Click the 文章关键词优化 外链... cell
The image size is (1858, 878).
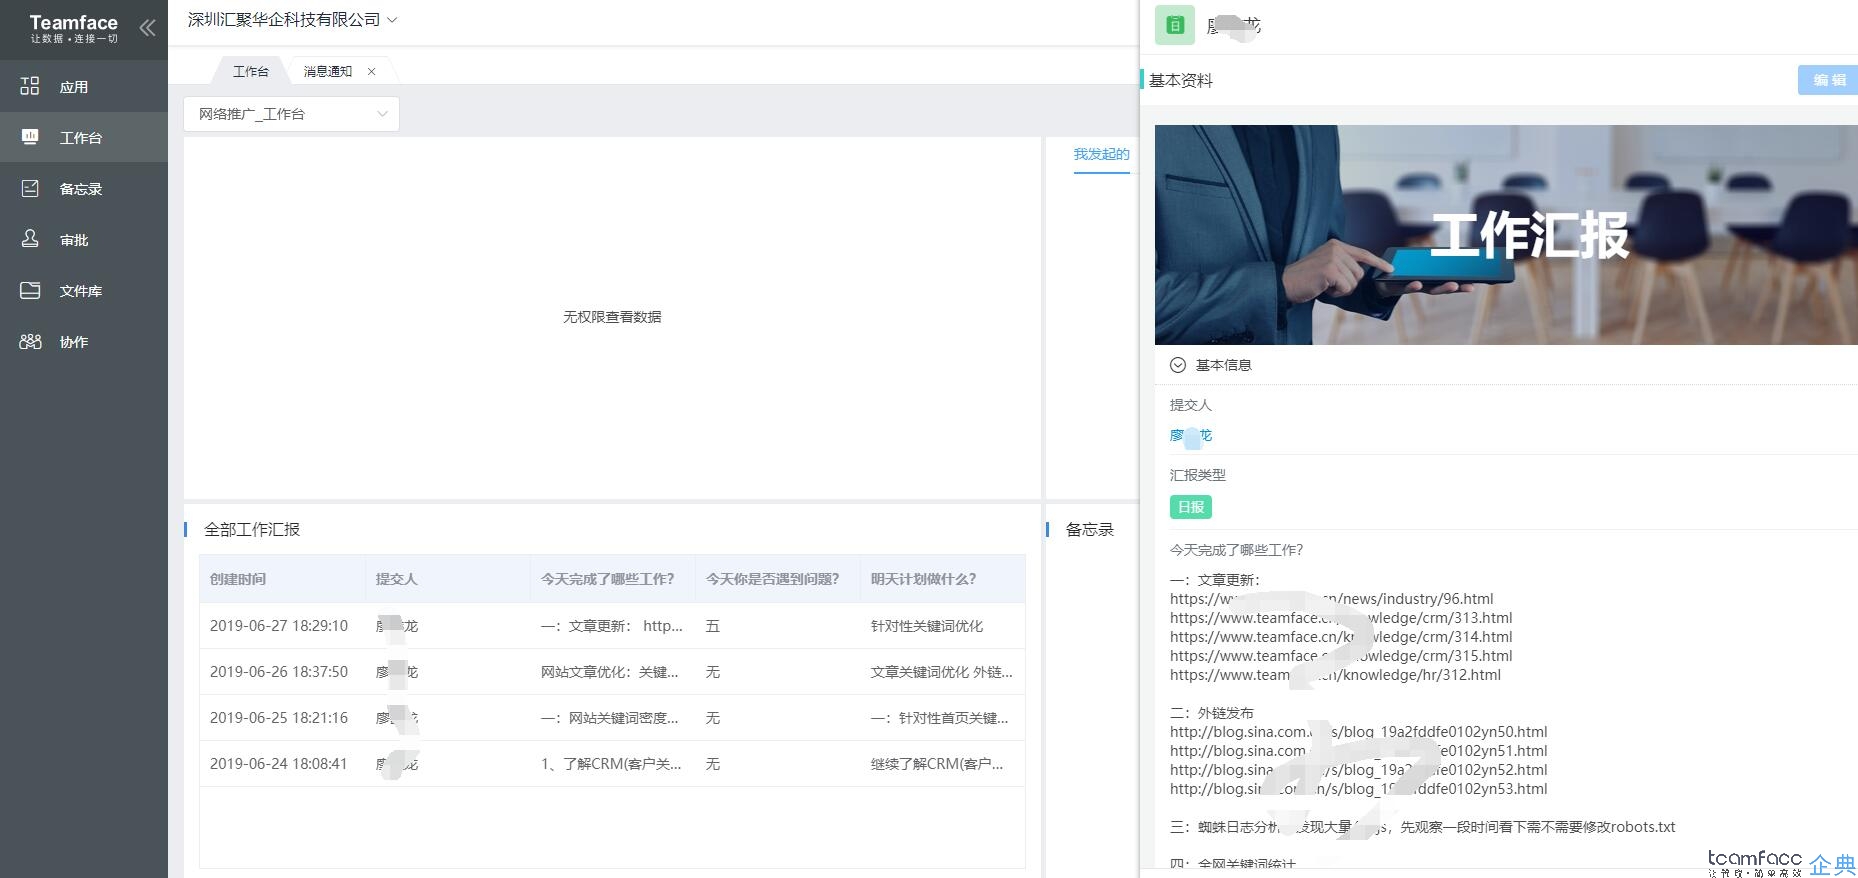941,672
